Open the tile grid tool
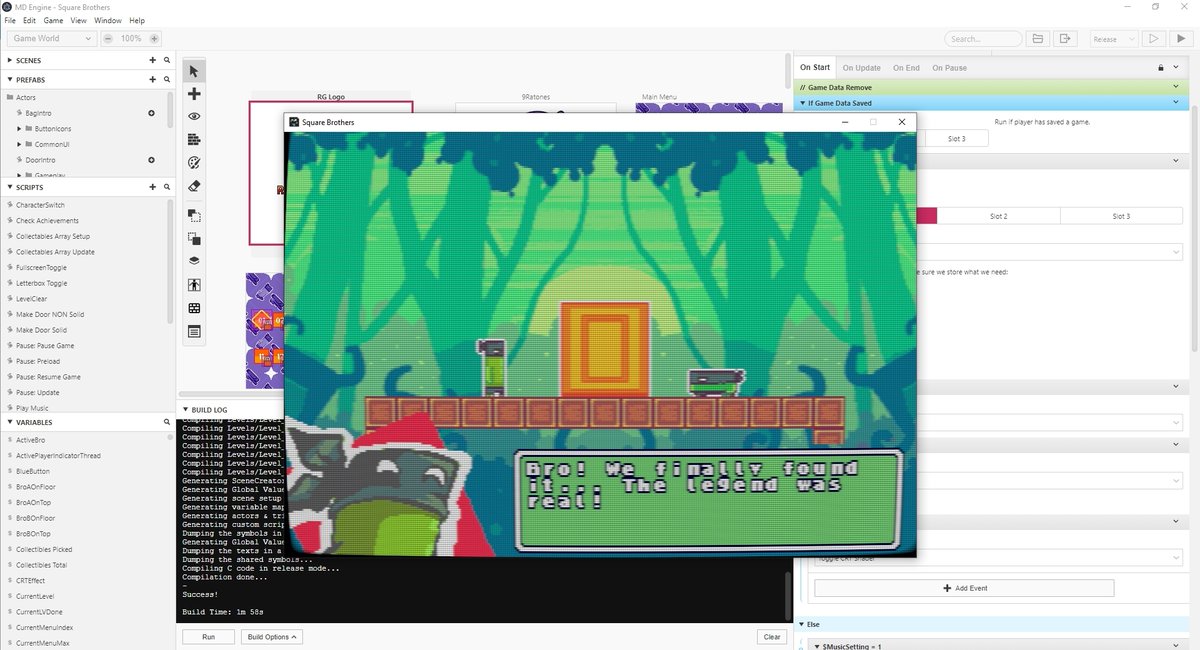Image resolution: width=1200 pixels, height=650 pixels. [193, 307]
